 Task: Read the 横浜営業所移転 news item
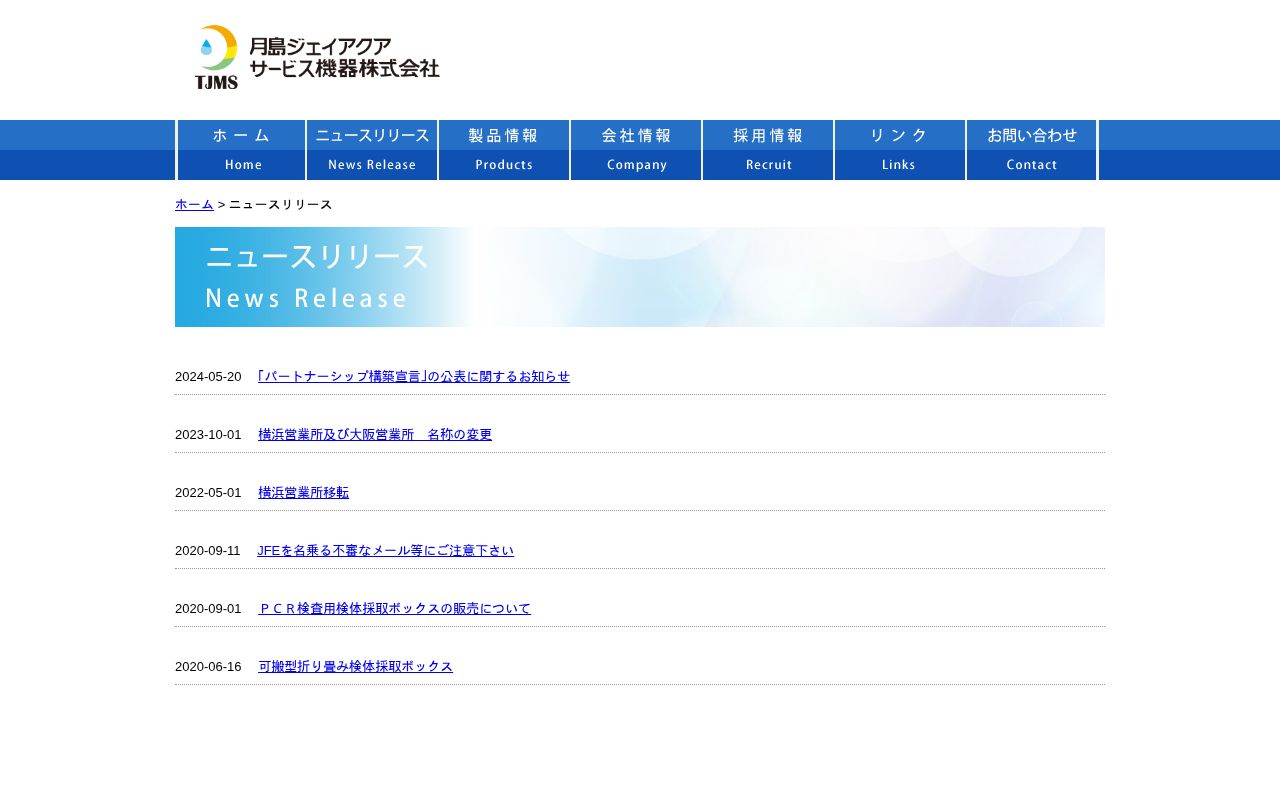(x=303, y=493)
